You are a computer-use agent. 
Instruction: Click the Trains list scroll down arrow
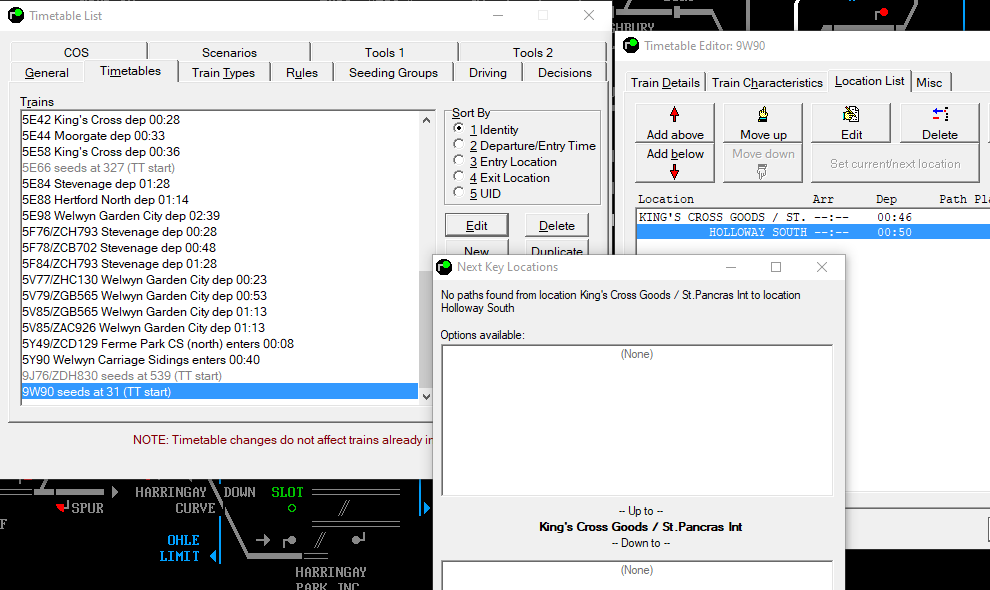[426, 397]
